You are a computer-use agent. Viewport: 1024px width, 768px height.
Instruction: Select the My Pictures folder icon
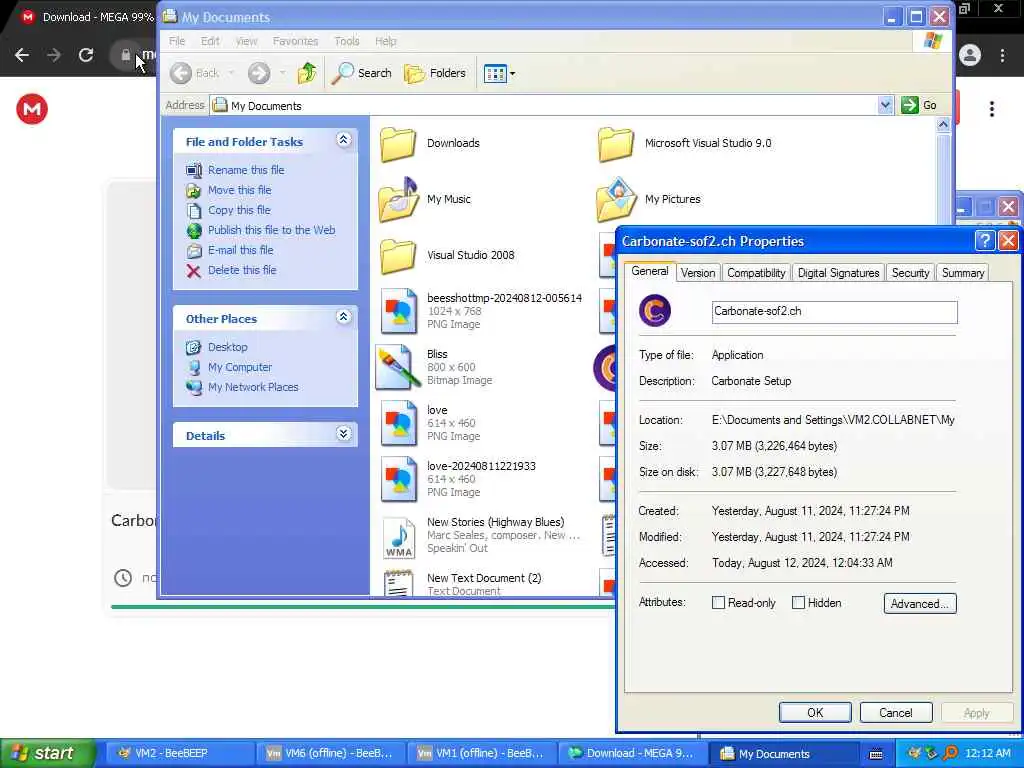click(x=616, y=200)
